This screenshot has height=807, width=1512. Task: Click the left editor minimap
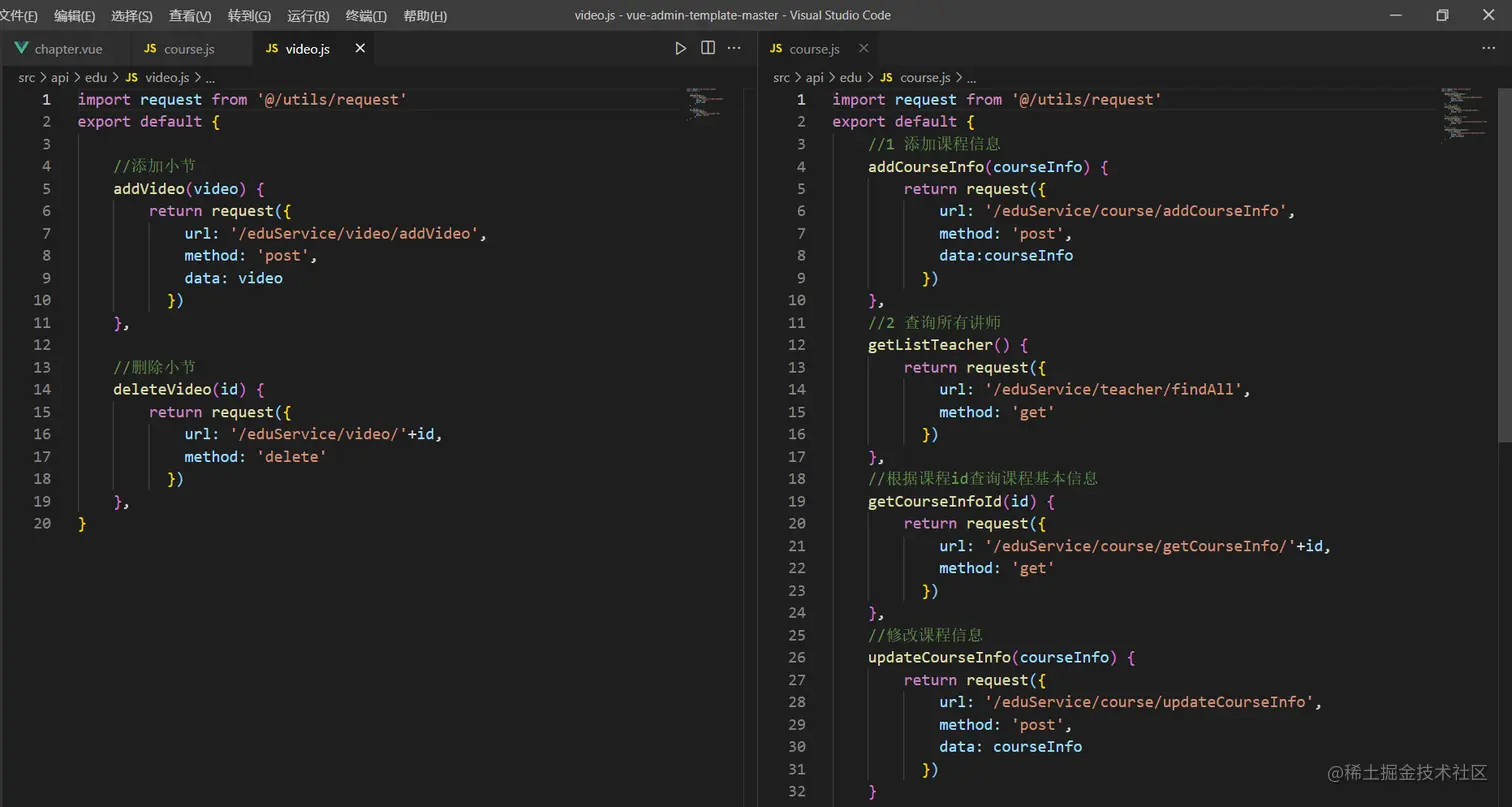[x=704, y=105]
